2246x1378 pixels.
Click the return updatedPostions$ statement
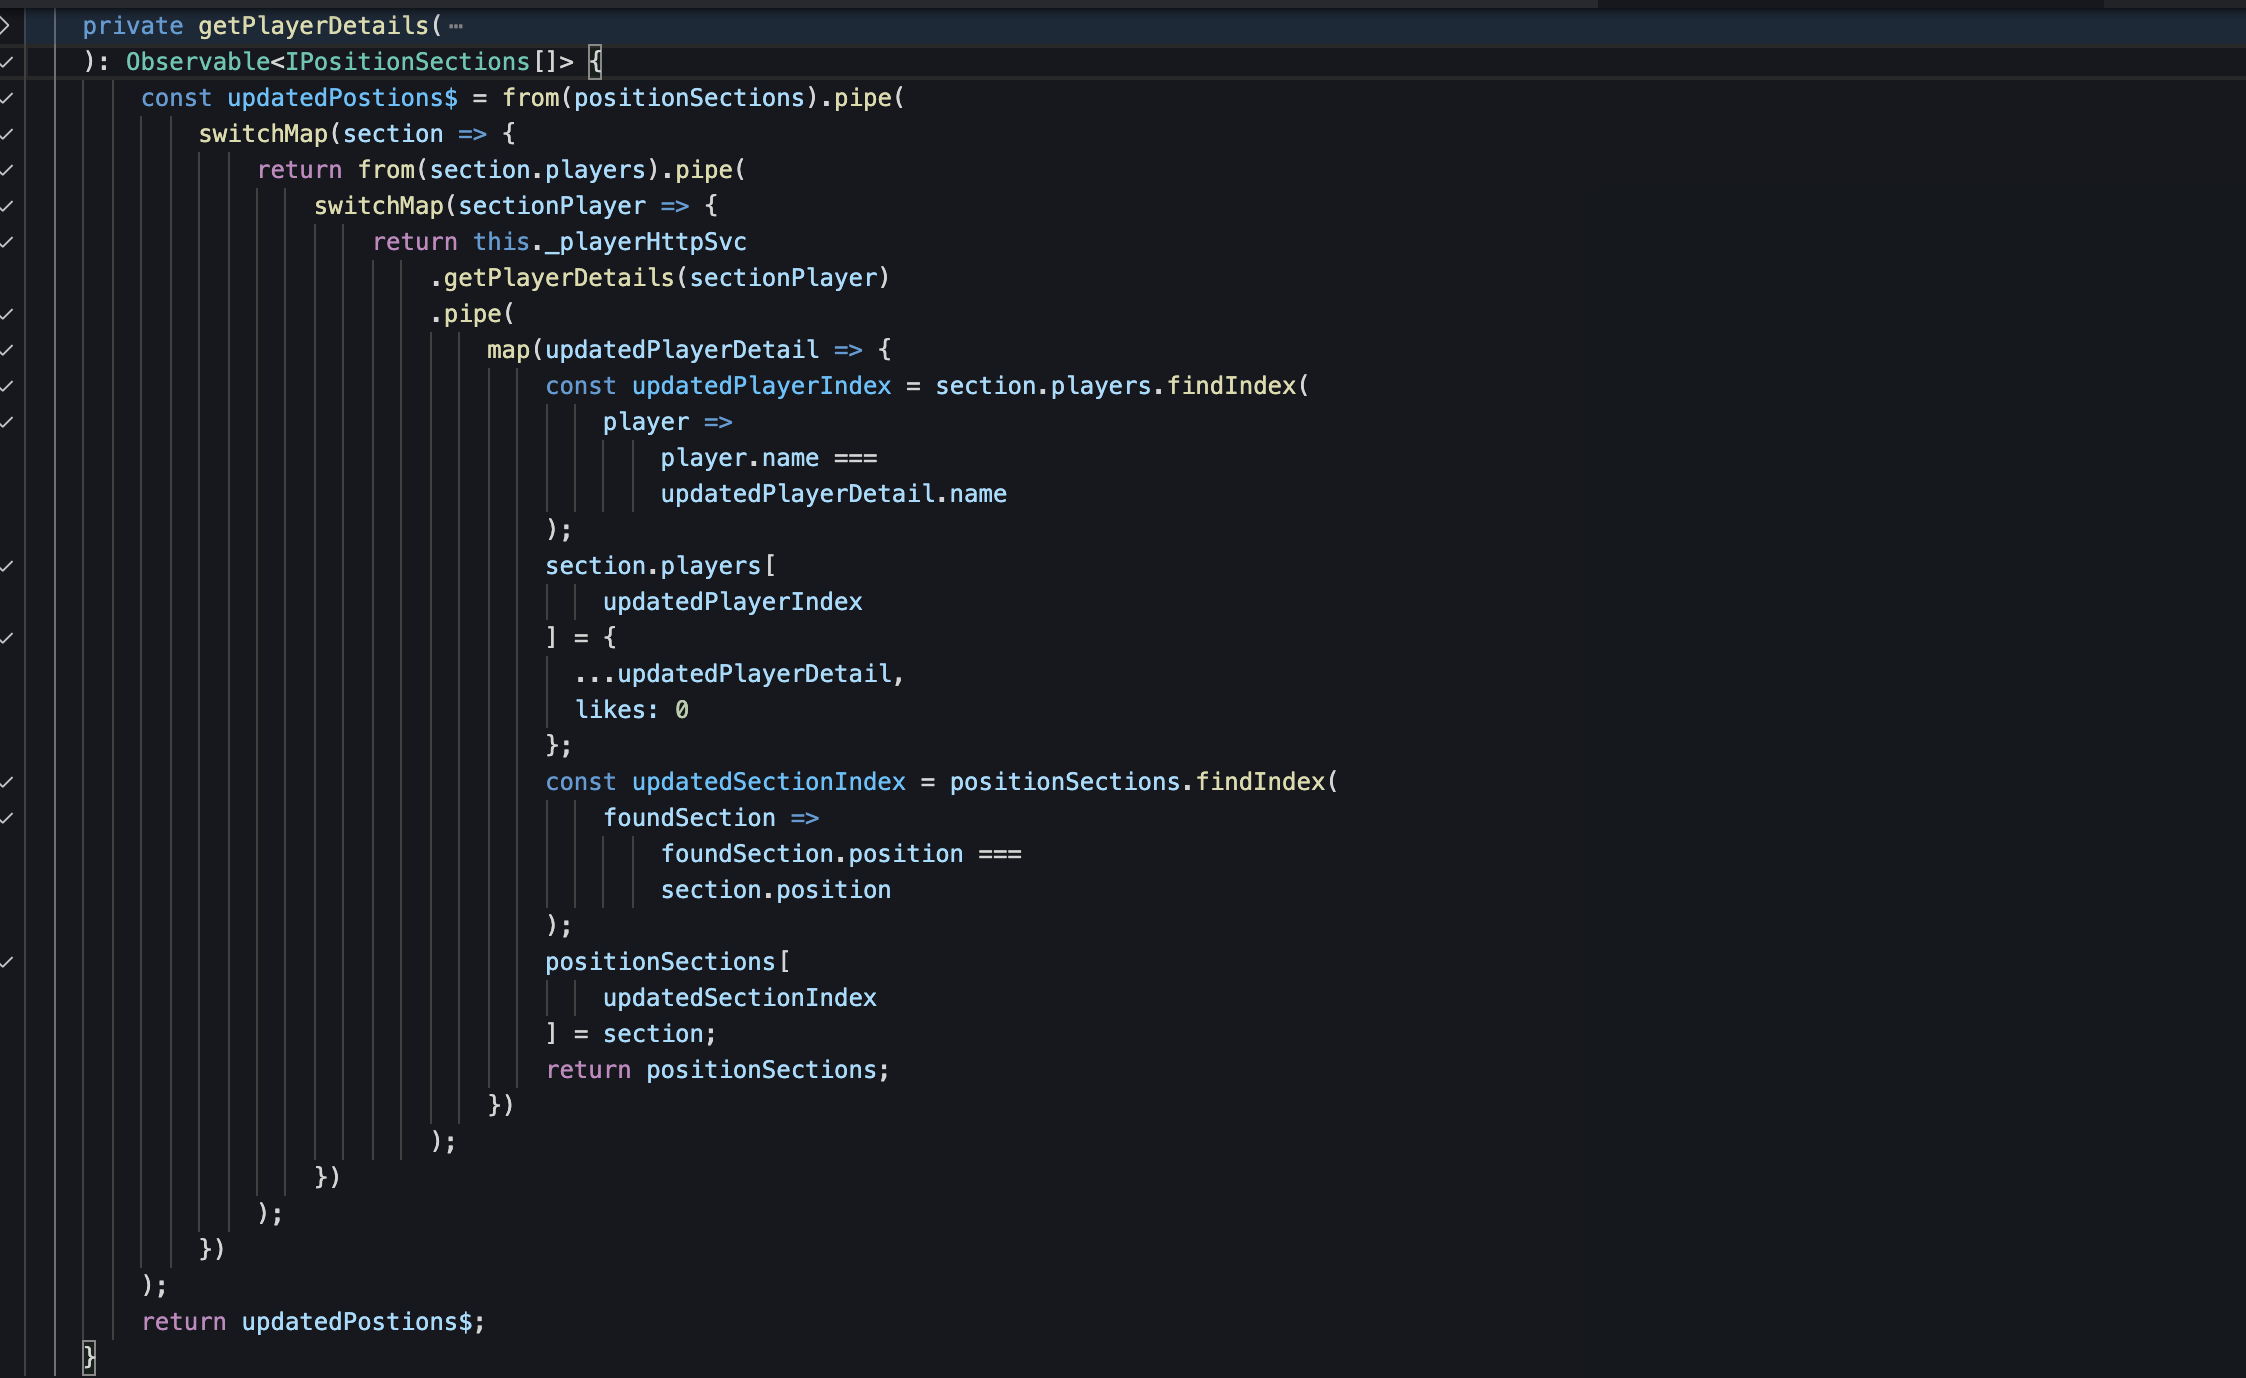click(312, 1322)
